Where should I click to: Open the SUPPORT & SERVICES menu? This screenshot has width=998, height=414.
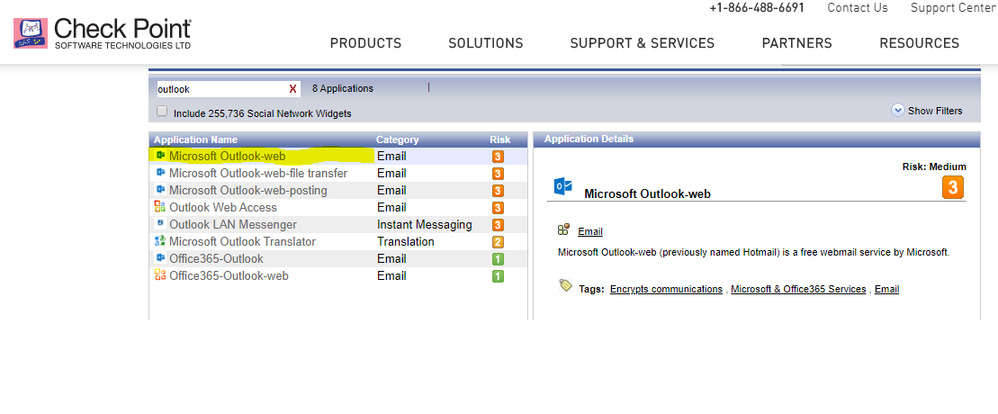(x=642, y=43)
